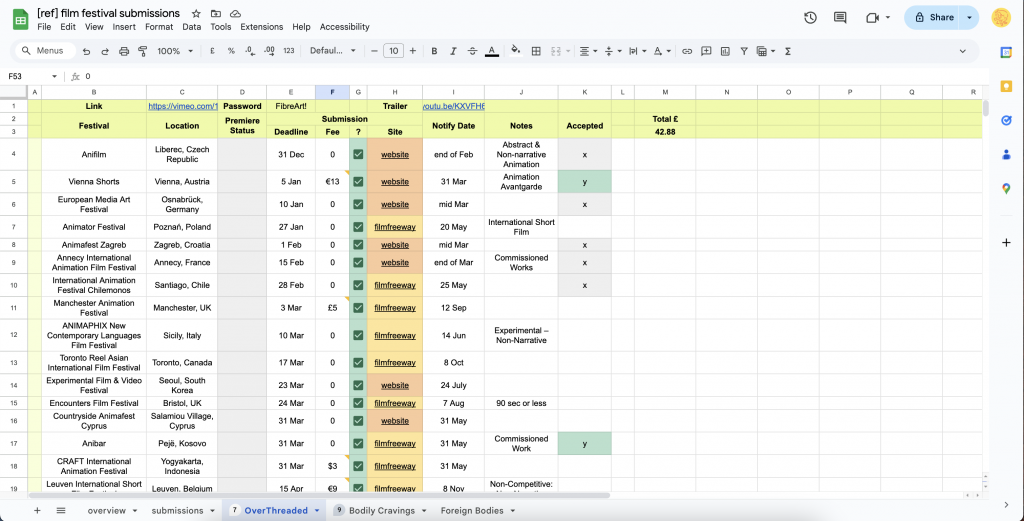Format as currency with £ icon
The image size is (1024, 521).
coord(212,51)
